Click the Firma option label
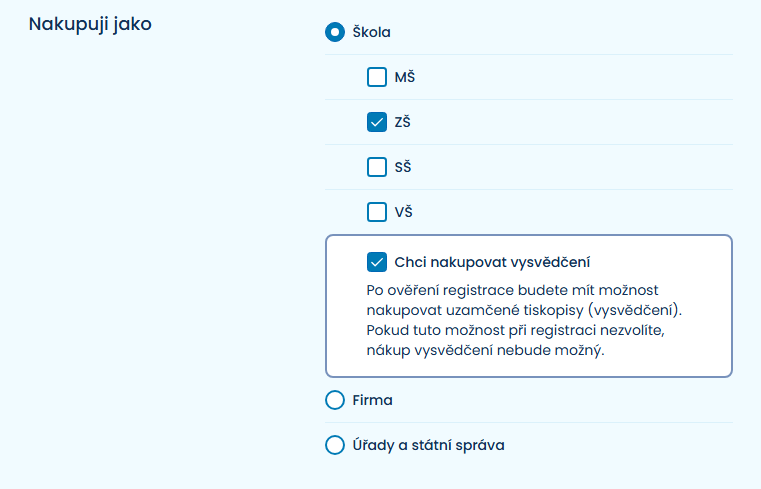This screenshot has width=761, height=489. click(373, 400)
